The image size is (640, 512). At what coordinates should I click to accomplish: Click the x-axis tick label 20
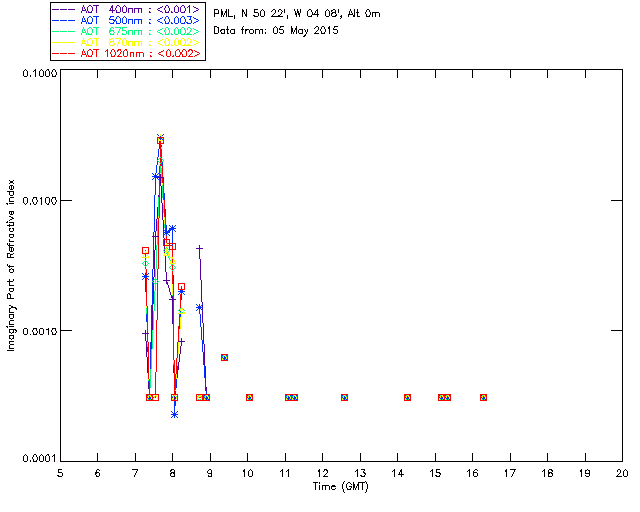(x=622, y=473)
